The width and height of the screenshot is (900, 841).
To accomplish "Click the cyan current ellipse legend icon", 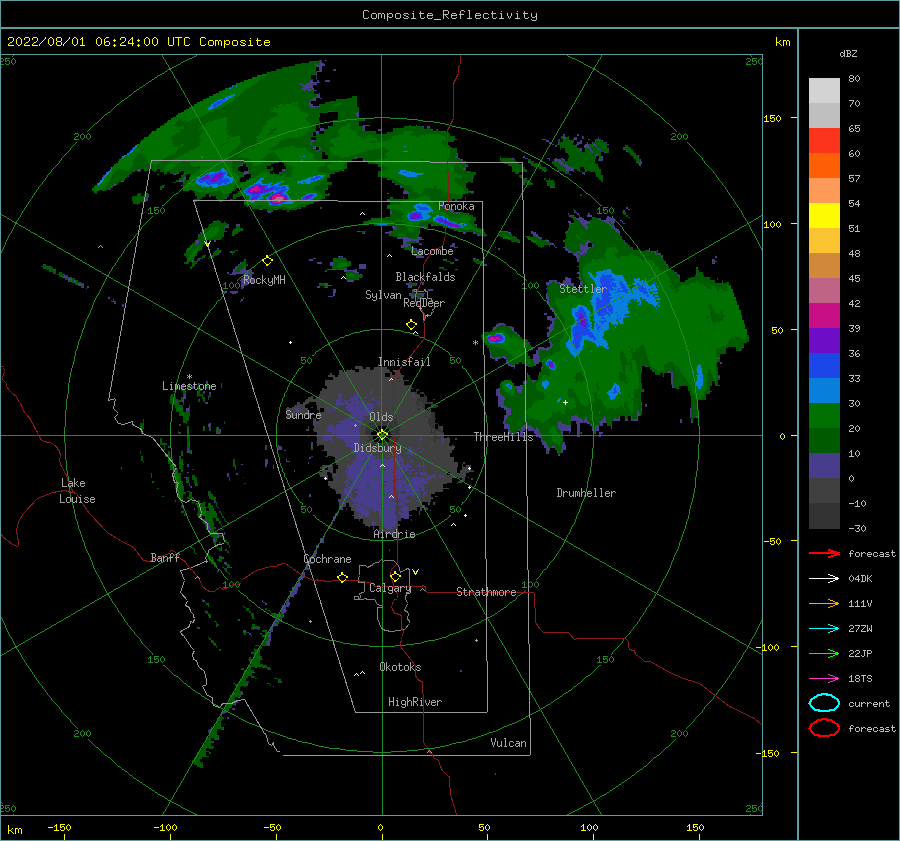I will tap(824, 703).
